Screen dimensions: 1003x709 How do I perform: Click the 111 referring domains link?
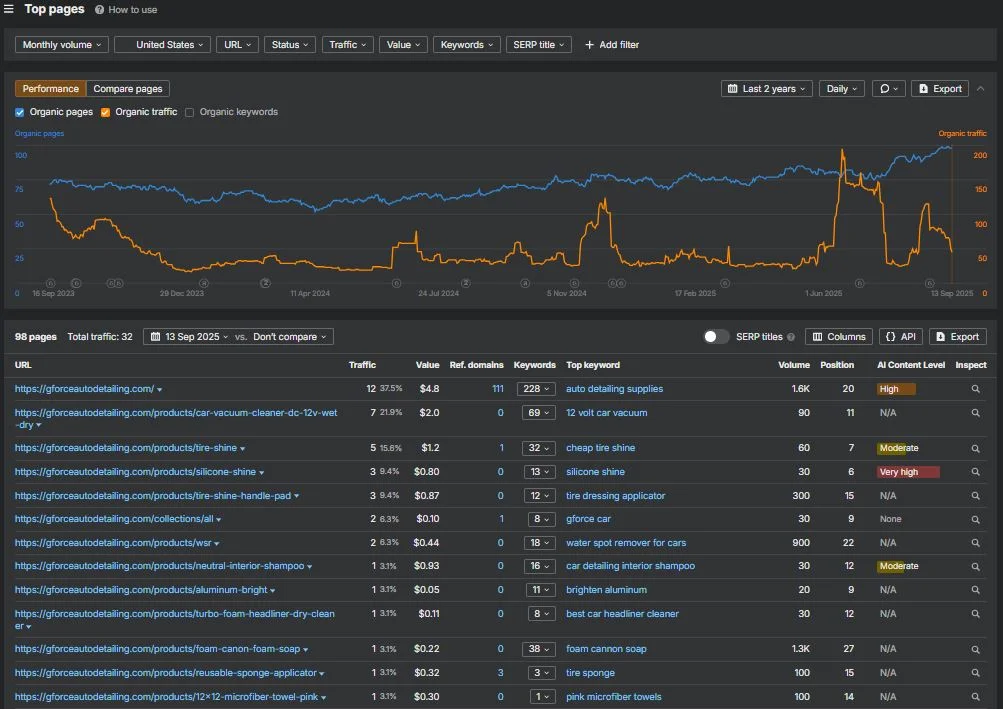point(498,389)
